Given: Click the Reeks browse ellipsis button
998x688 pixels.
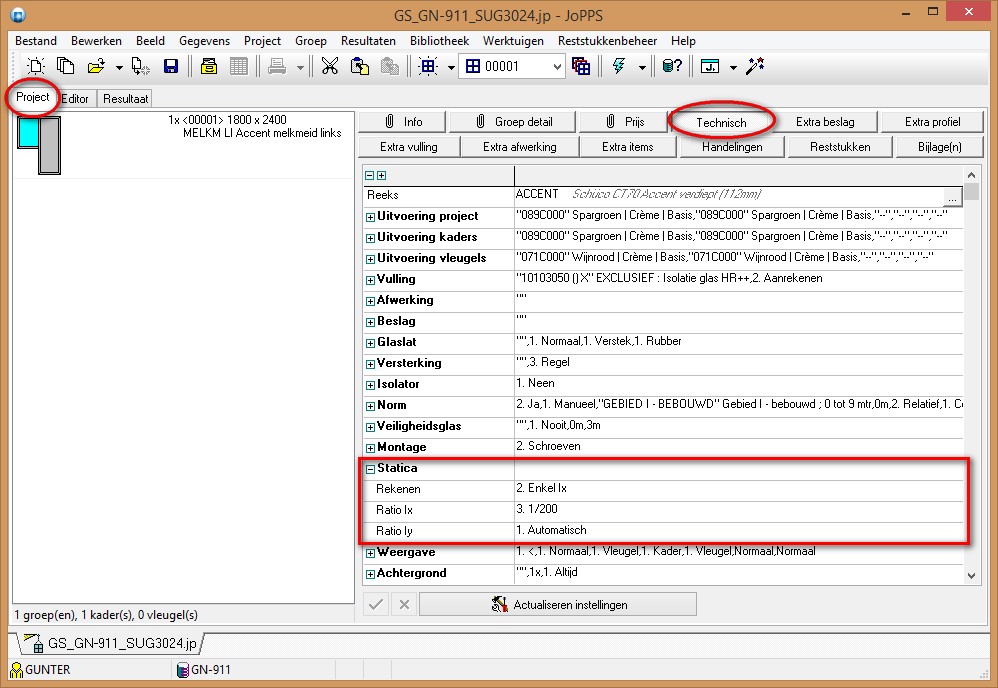Looking at the screenshot, I should (952, 196).
